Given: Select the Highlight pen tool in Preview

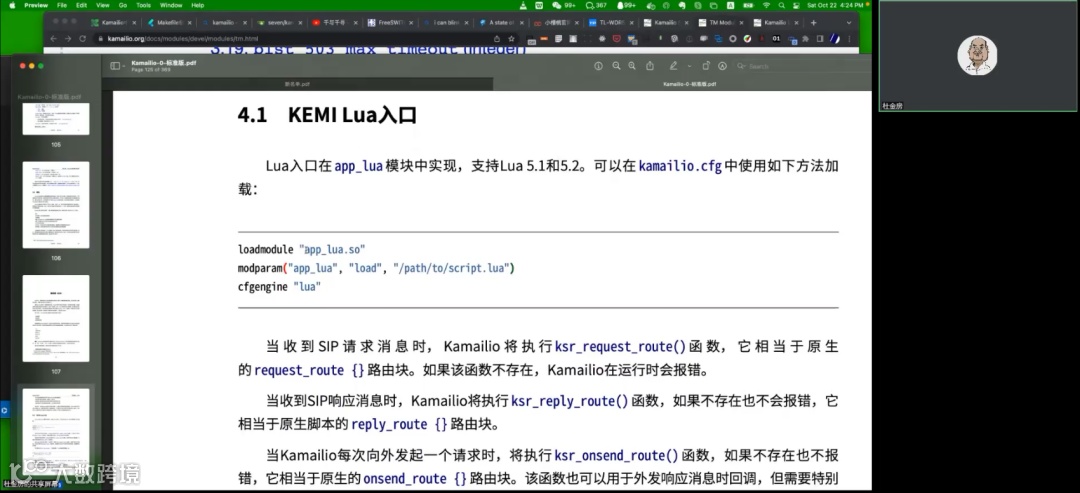Looking at the screenshot, I should pos(674,66).
